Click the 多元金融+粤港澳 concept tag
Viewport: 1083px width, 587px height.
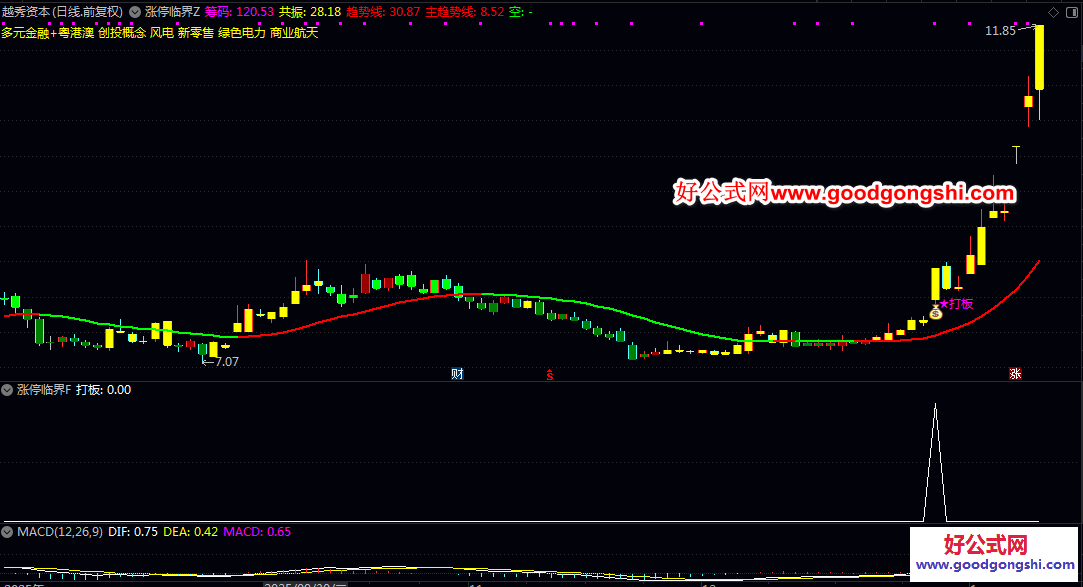tap(48, 32)
